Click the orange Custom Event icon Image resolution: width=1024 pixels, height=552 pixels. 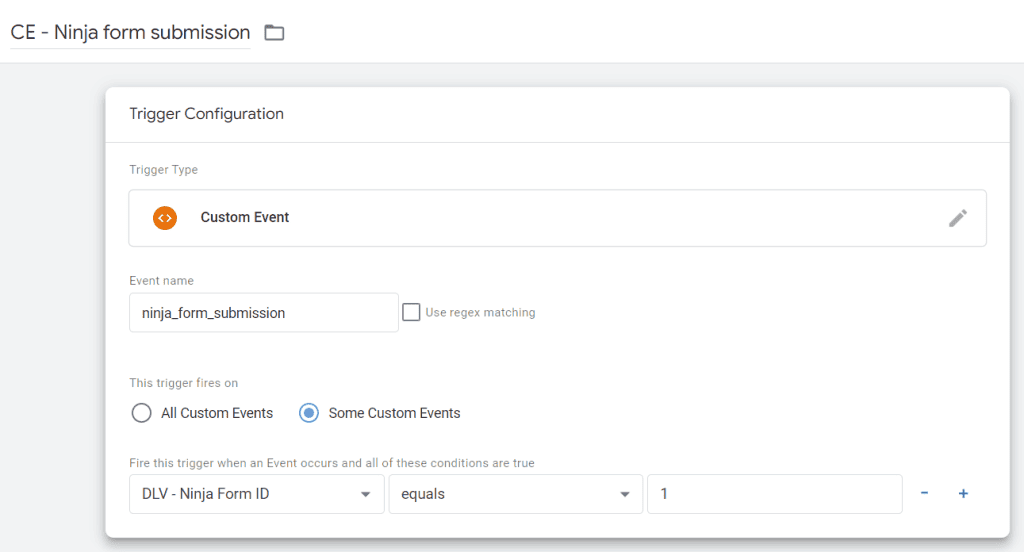point(165,218)
